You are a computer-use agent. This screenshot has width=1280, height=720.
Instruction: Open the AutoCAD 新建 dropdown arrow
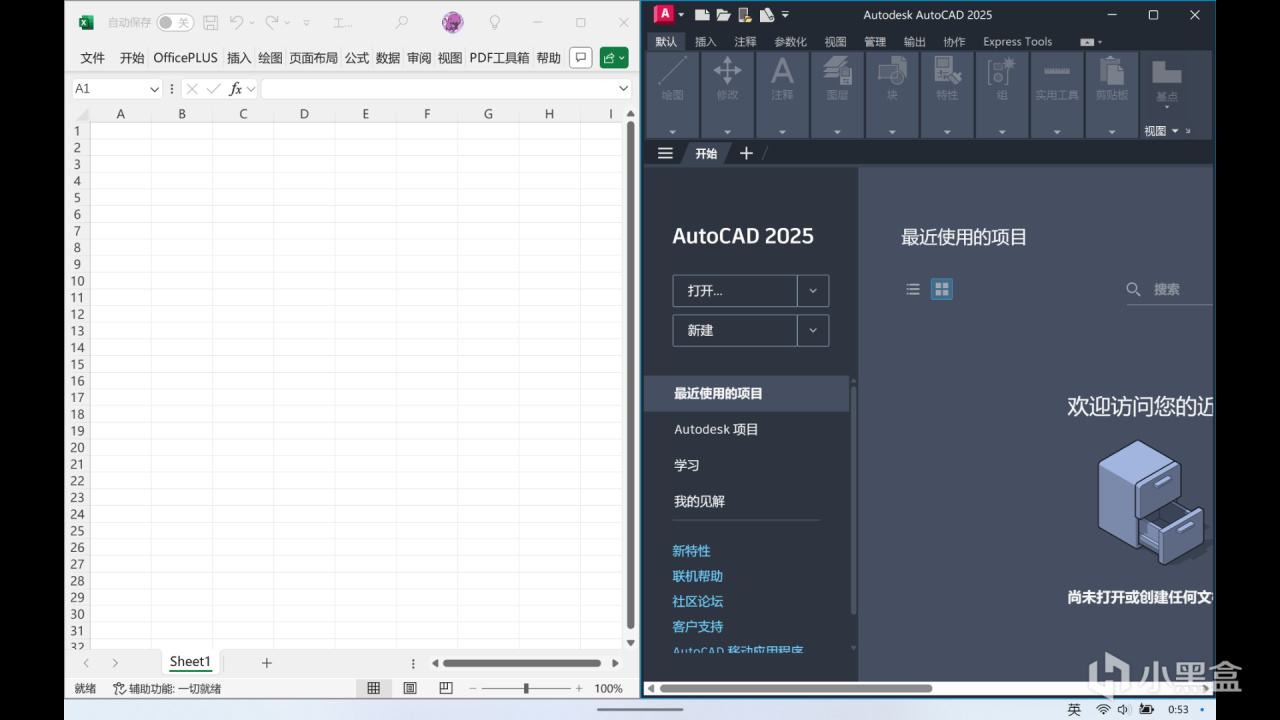(x=813, y=331)
